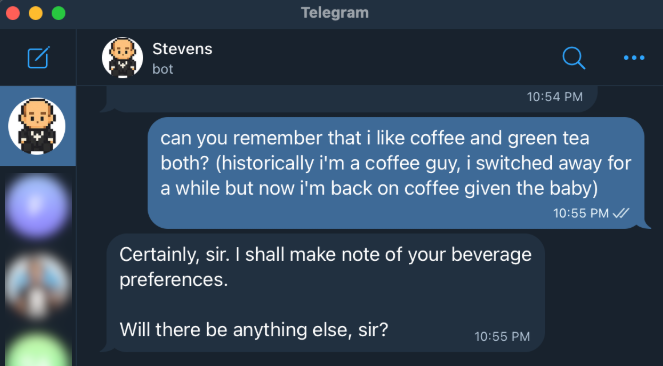
Task: Close the Telegram window with red button
Action: pos(13,13)
